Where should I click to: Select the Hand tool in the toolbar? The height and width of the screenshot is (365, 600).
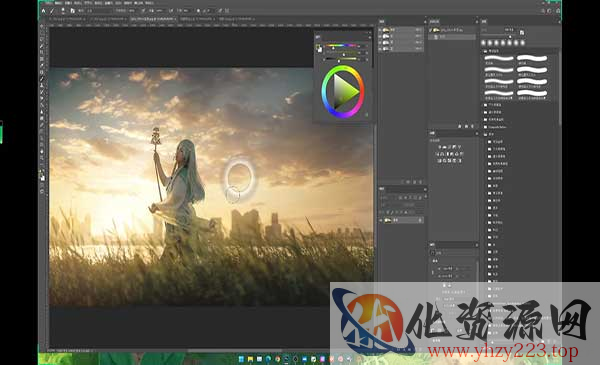coord(42,151)
